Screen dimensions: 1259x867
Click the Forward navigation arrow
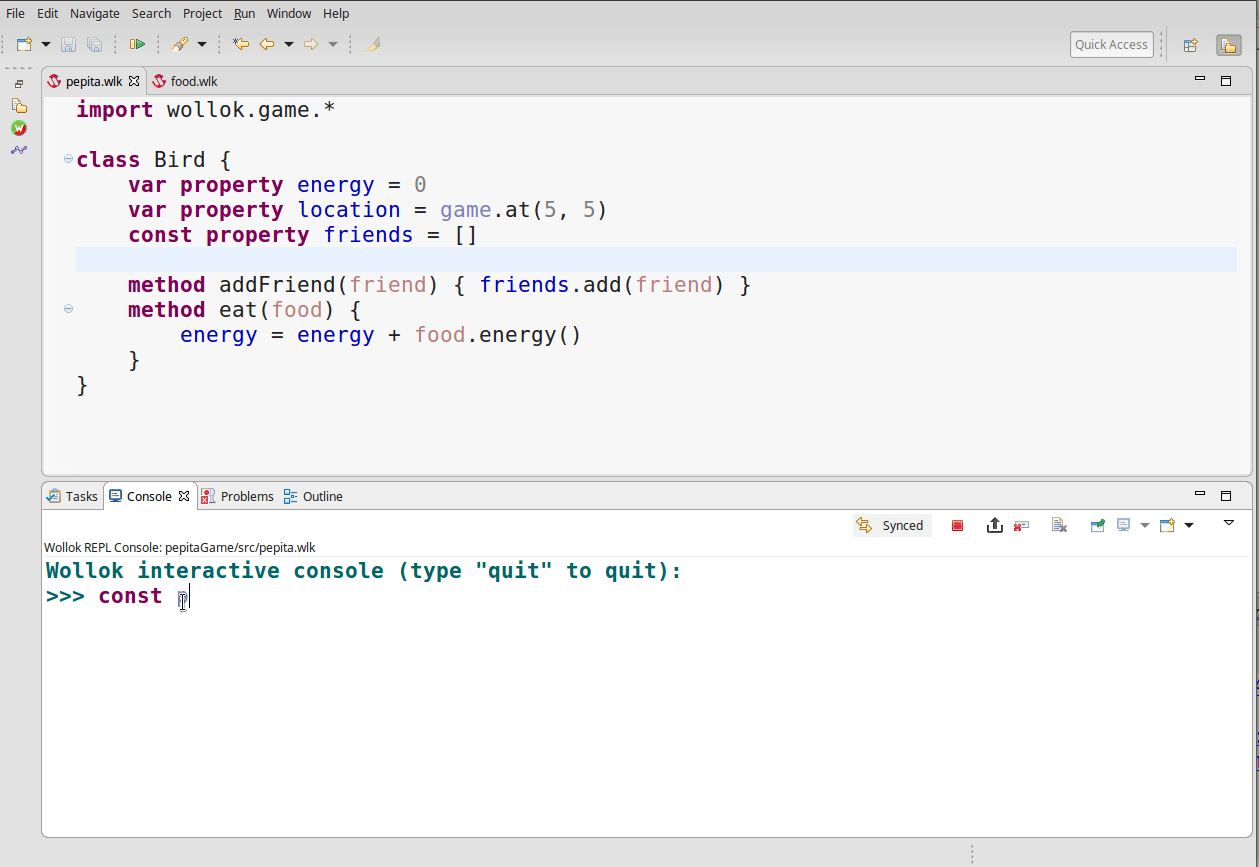click(x=311, y=44)
